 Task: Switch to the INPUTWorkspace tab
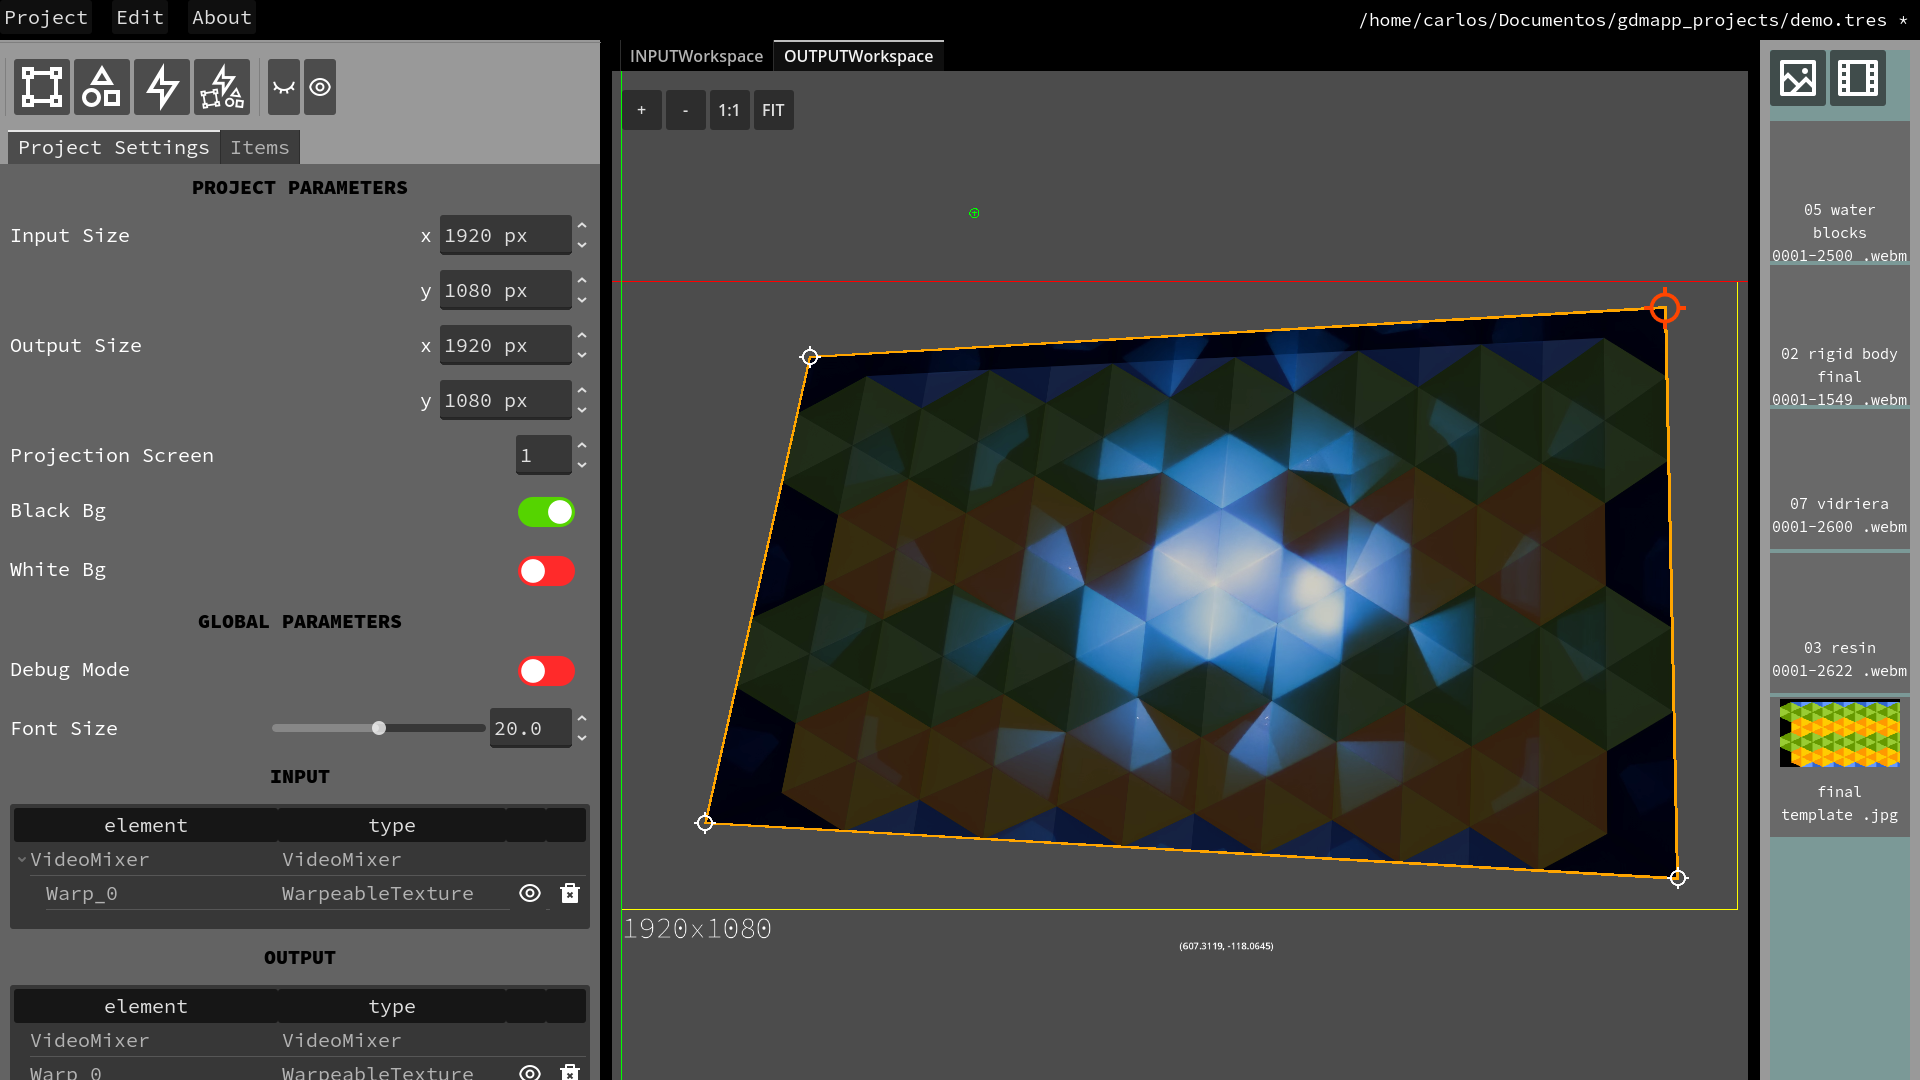[x=696, y=56]
